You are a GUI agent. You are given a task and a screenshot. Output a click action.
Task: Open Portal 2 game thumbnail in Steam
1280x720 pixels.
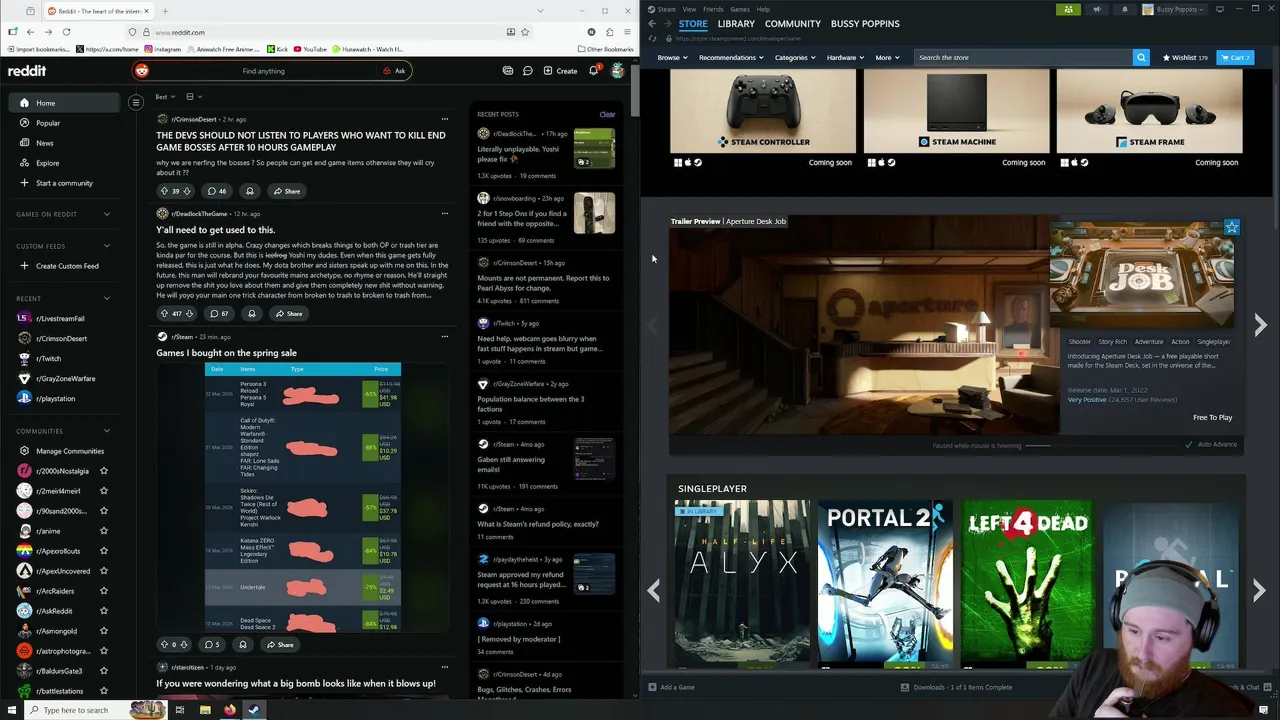(x=885, y=584)
